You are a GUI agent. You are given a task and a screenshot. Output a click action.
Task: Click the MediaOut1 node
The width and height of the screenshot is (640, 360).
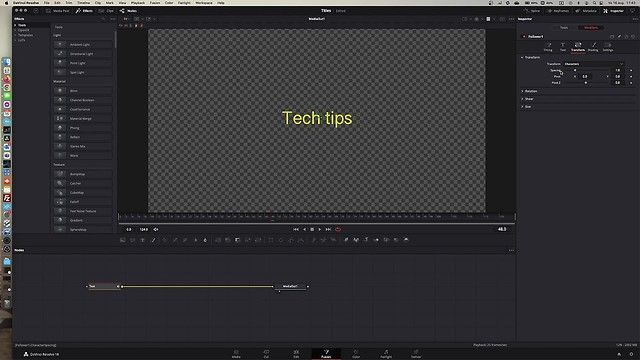pyautogui.click(x=291, y=286)
